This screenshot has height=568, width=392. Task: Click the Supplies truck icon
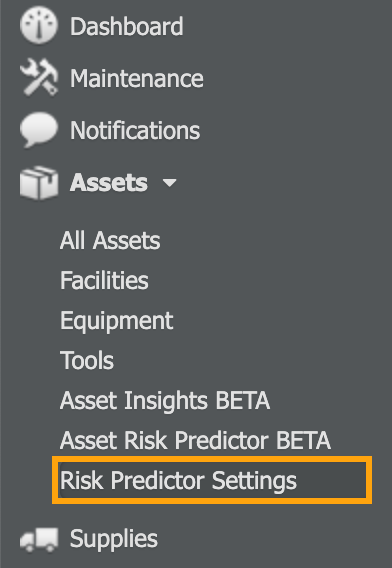point(39,539)
